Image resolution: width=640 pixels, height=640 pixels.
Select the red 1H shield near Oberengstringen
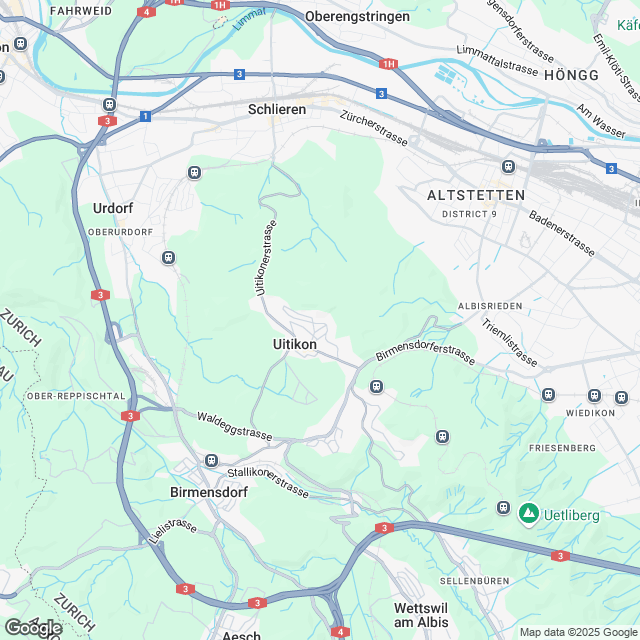388,64
